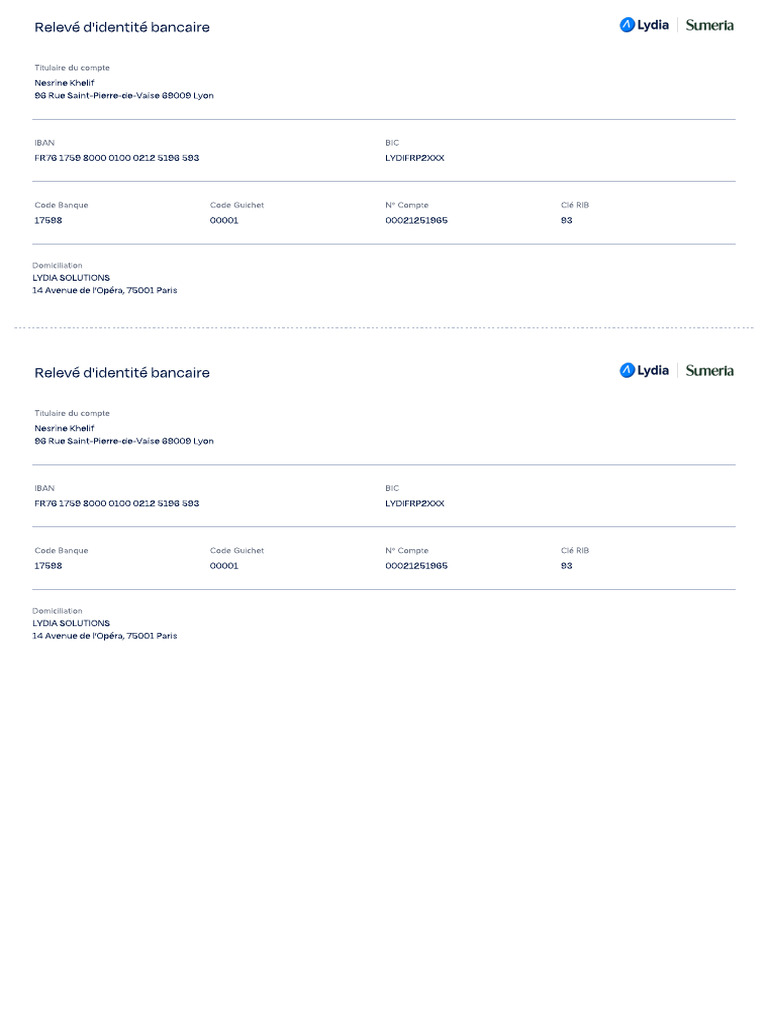Select the N° Compte value in the upper RIB

[x=416, y=220]
